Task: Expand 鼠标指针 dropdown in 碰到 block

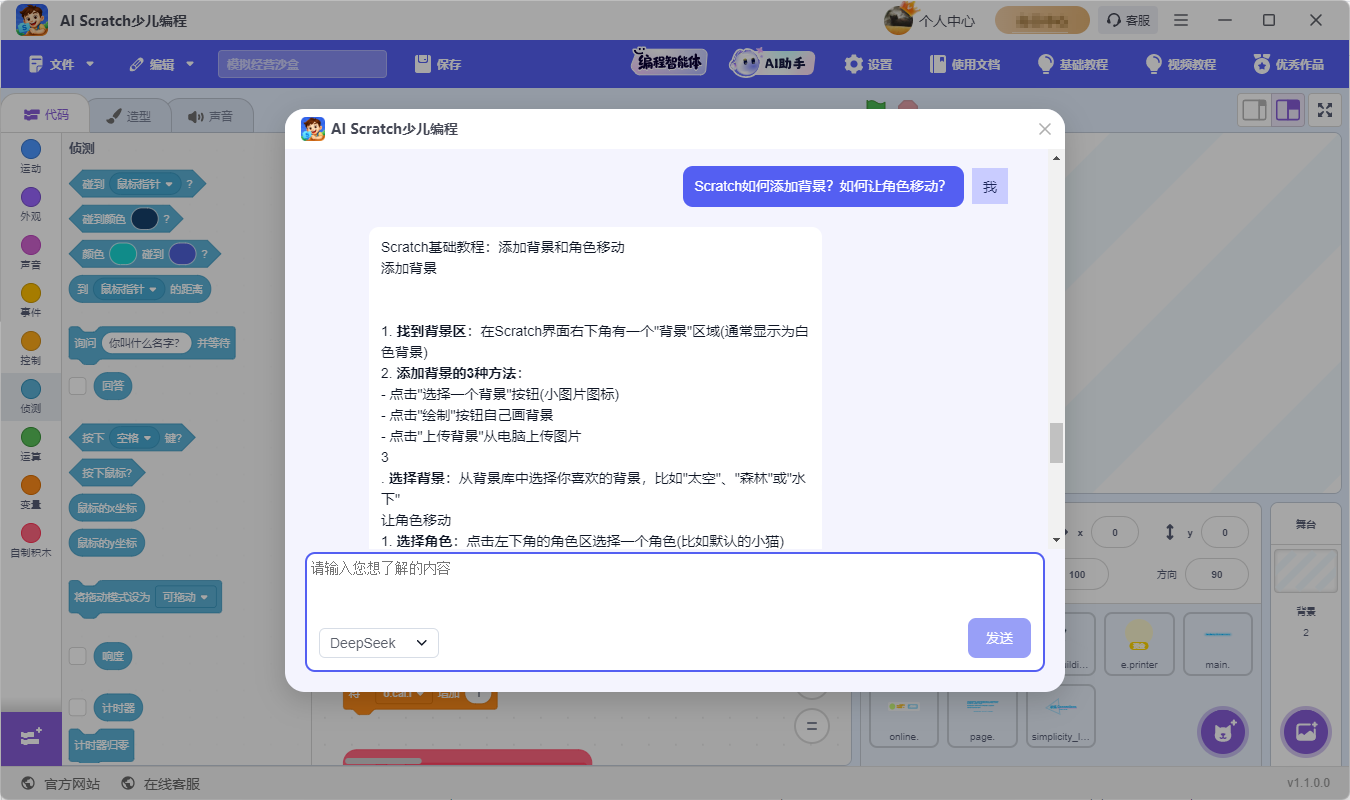Action: (143, 184)
